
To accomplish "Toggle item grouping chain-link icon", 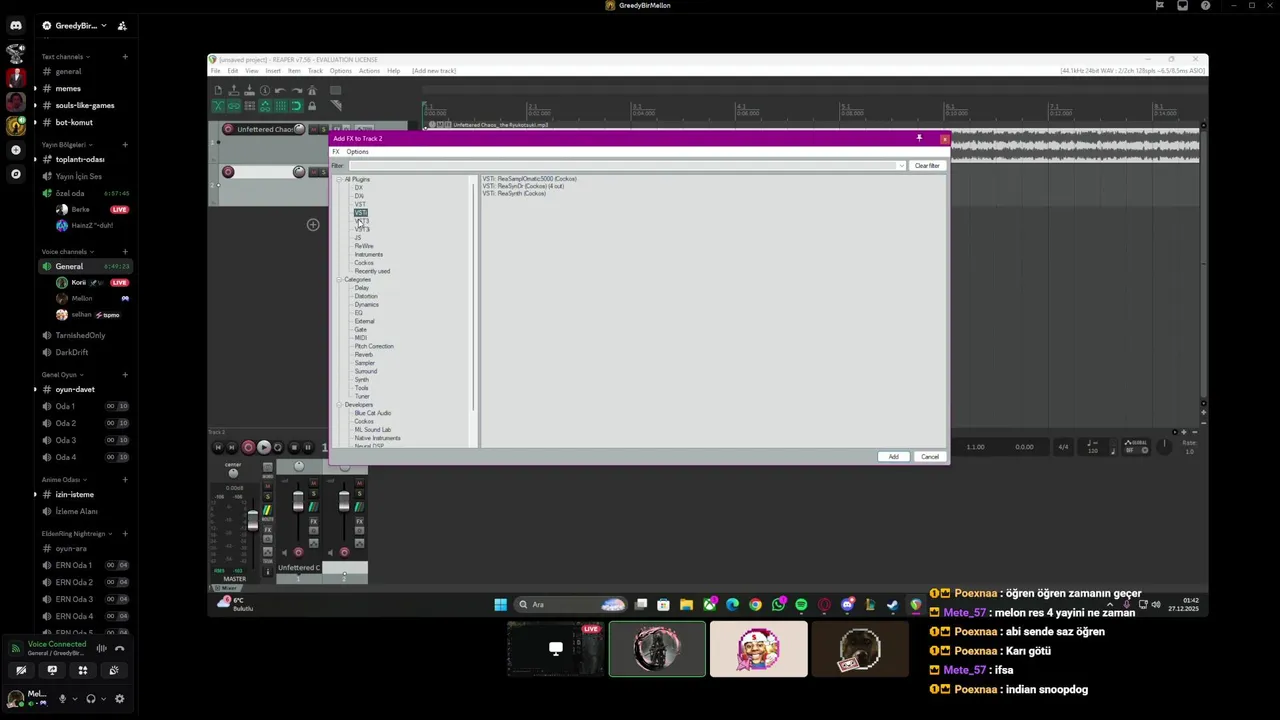I will 234,106.
